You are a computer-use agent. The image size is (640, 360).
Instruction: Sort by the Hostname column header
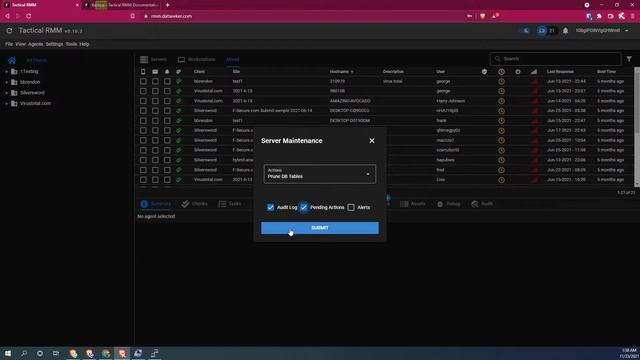341,71
